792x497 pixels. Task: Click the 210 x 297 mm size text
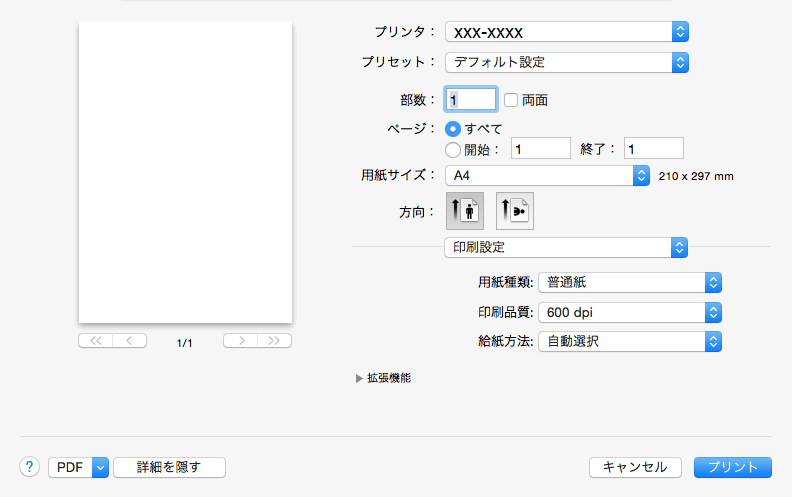696,176
